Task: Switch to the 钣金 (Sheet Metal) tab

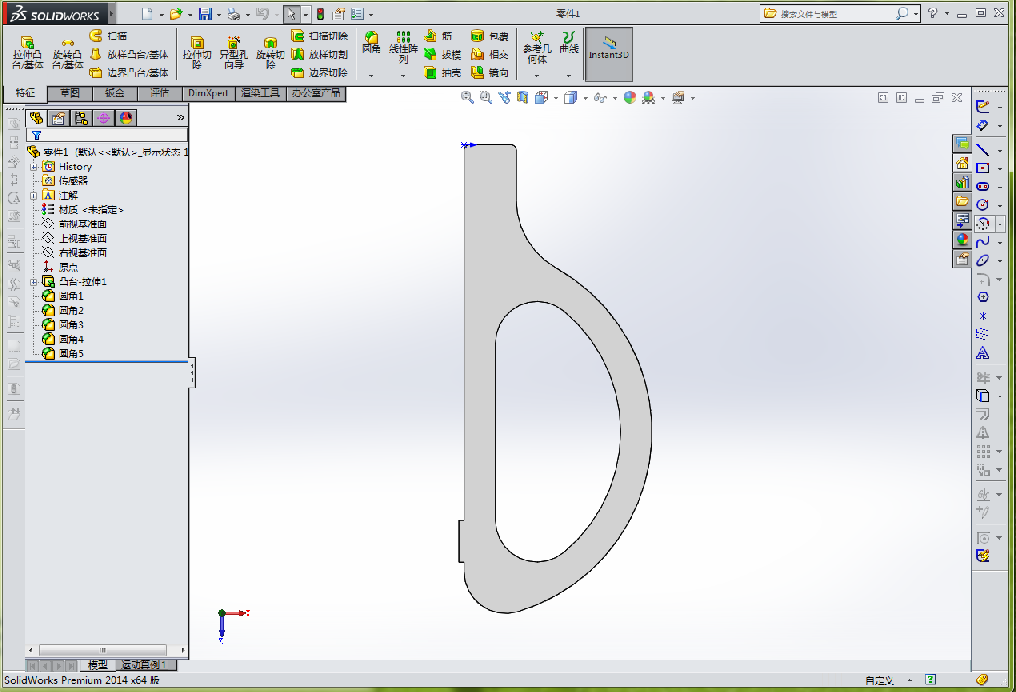Action: pos(115,93)
